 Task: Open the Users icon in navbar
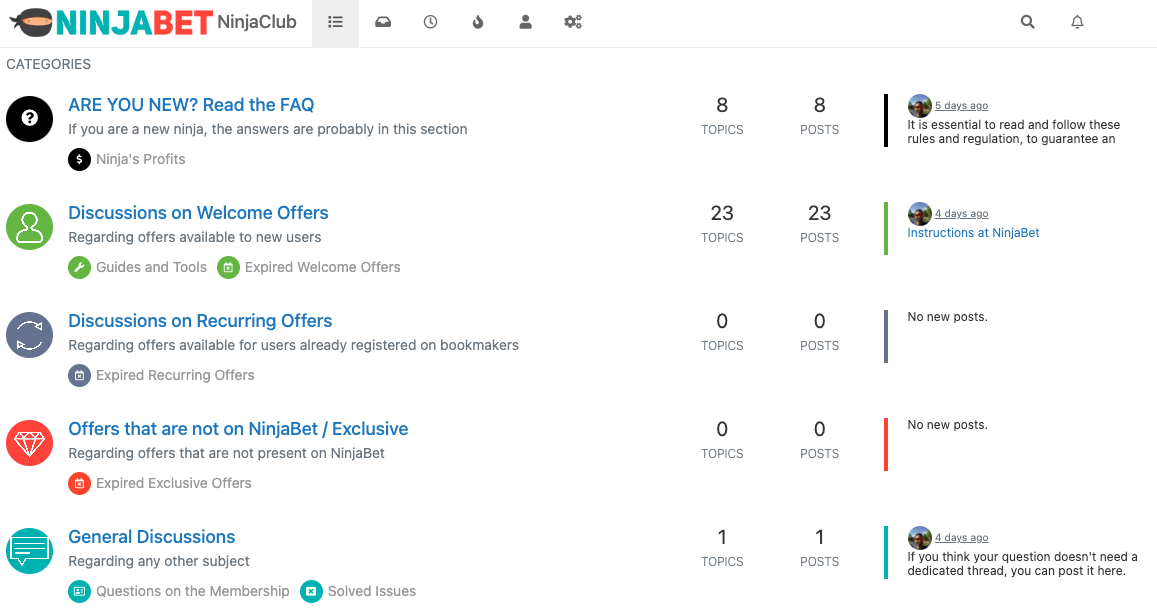tap(525, 22)
